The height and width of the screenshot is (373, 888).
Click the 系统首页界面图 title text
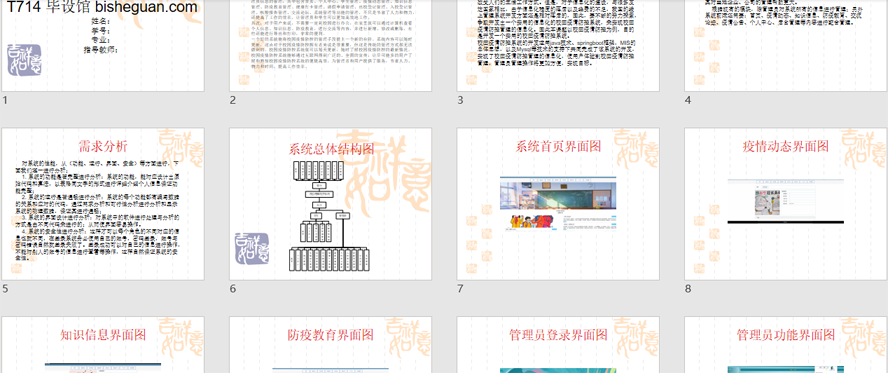tap(558, 146)
